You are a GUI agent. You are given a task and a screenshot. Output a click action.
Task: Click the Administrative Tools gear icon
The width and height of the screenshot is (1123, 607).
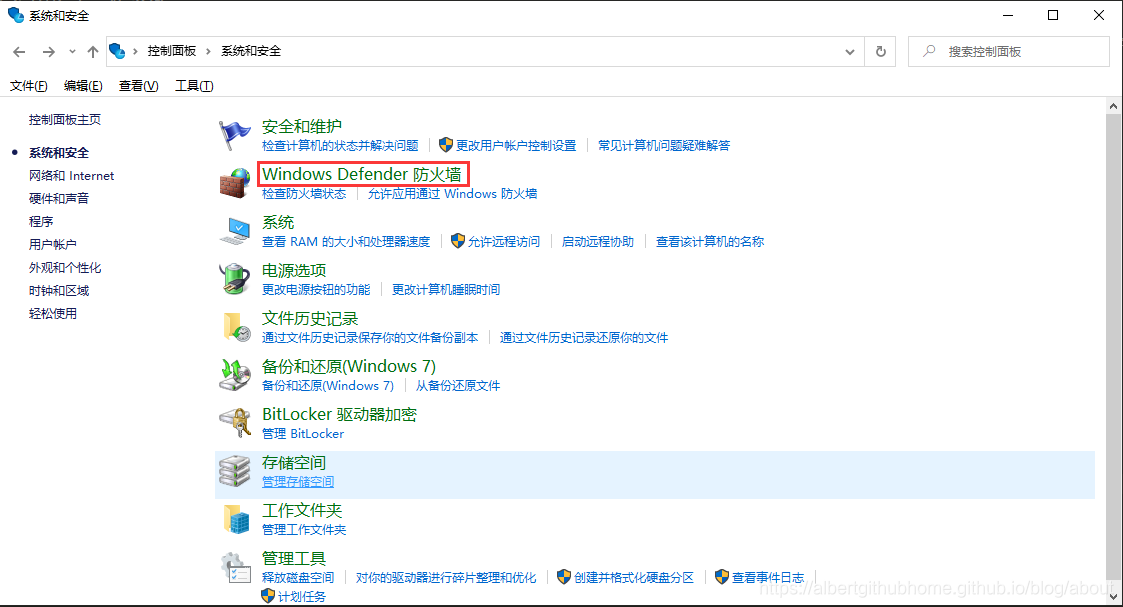(x=234, y=567)
